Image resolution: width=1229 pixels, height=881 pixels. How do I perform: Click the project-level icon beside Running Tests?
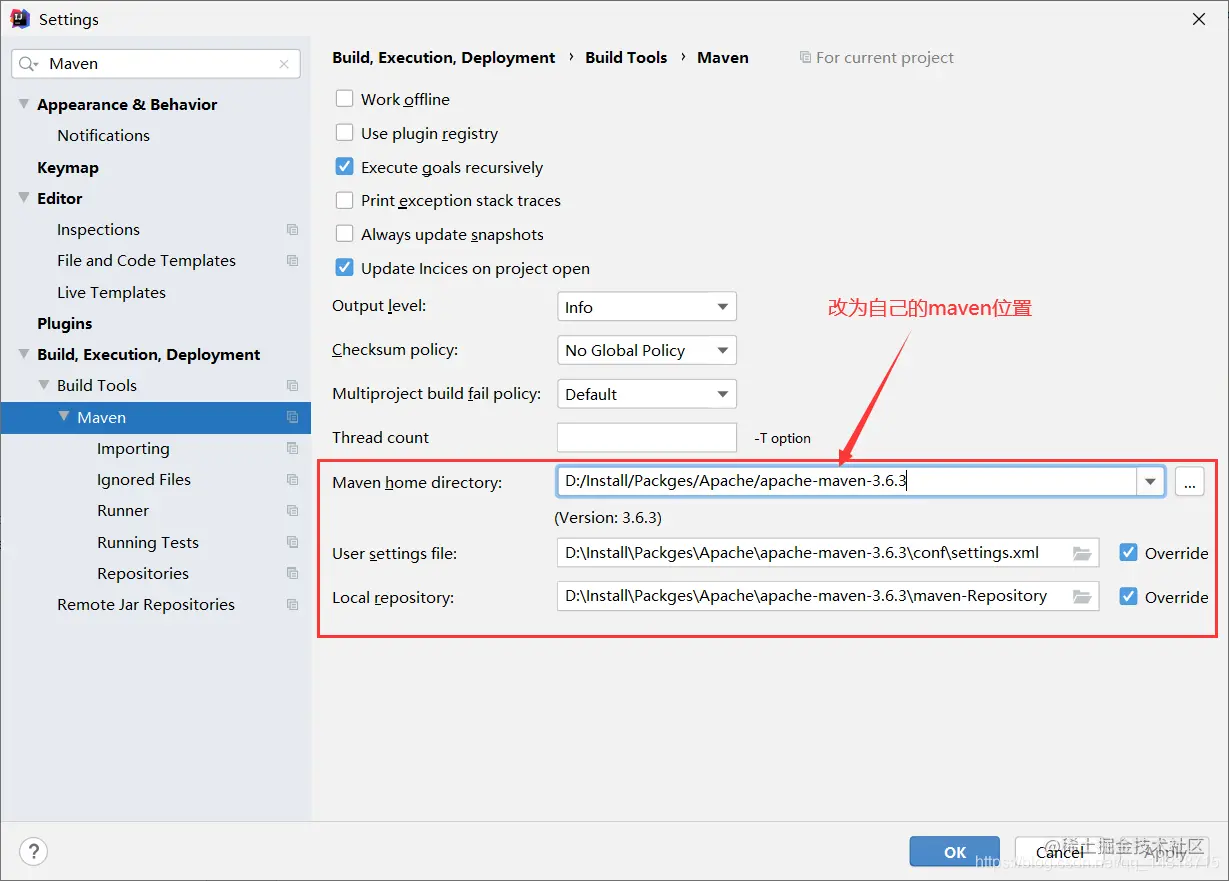coord(292,543)
